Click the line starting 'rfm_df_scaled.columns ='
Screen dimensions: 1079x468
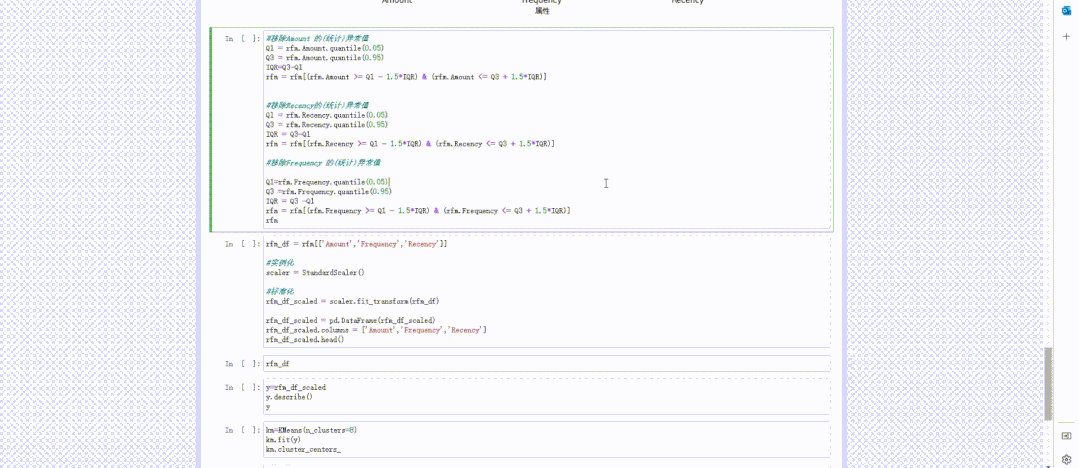point(376,330)
